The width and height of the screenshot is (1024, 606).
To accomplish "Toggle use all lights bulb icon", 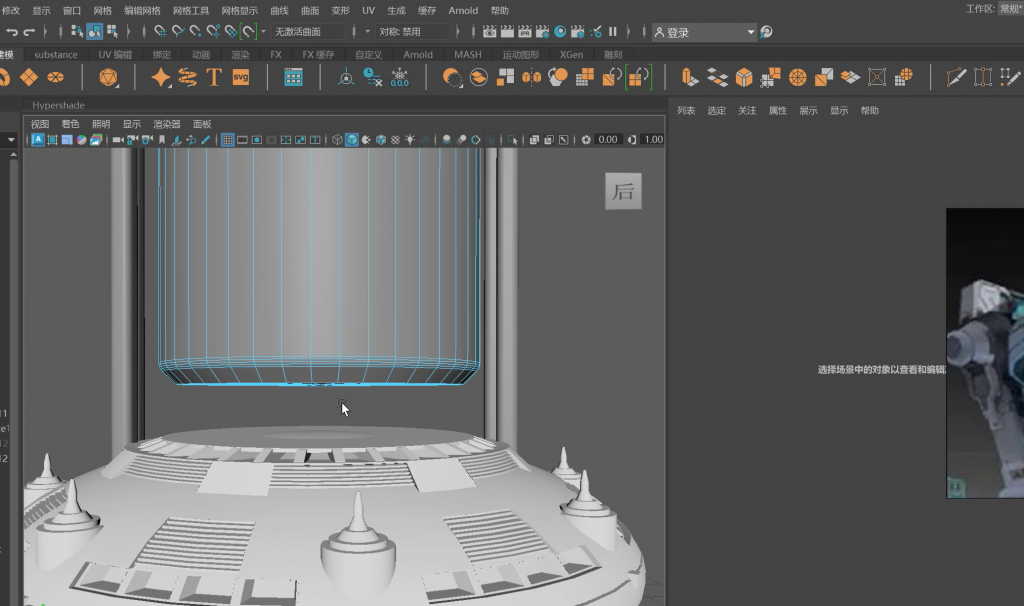I will tap(410, 140).
